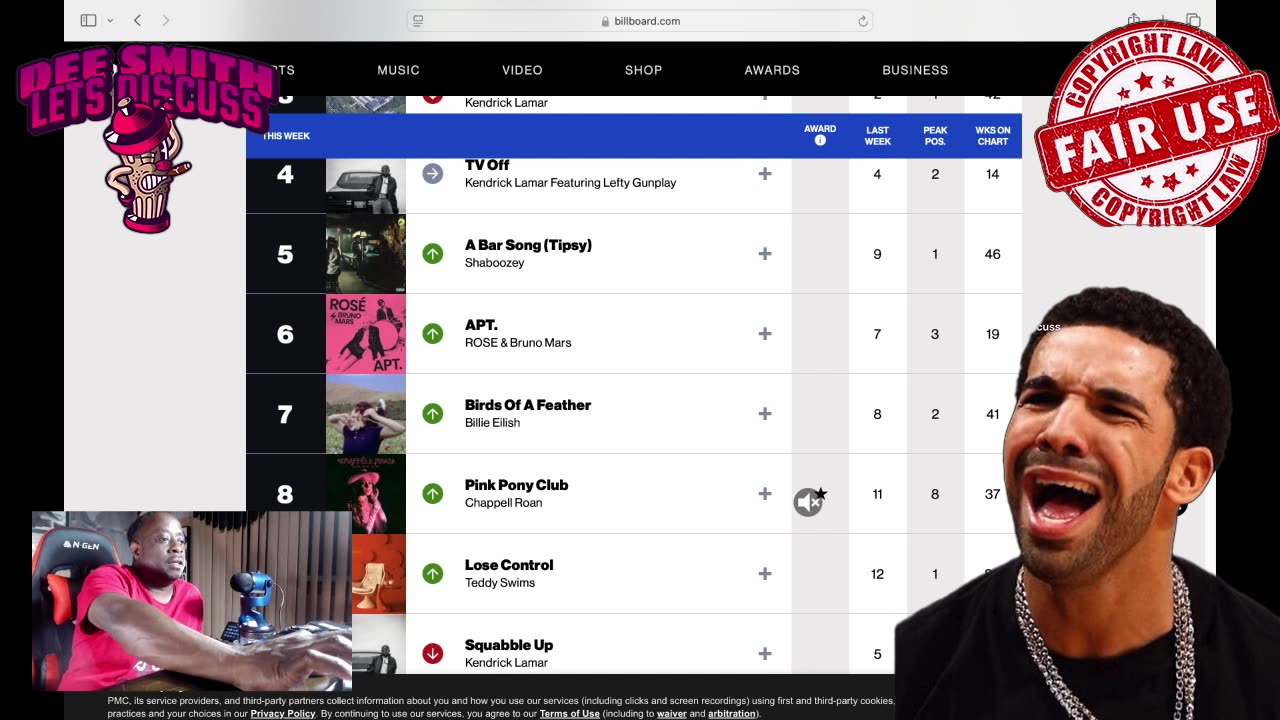Screen dimensions: 1280x720
Task: Open the song title Squabble Up
Action: click(509, 645)
